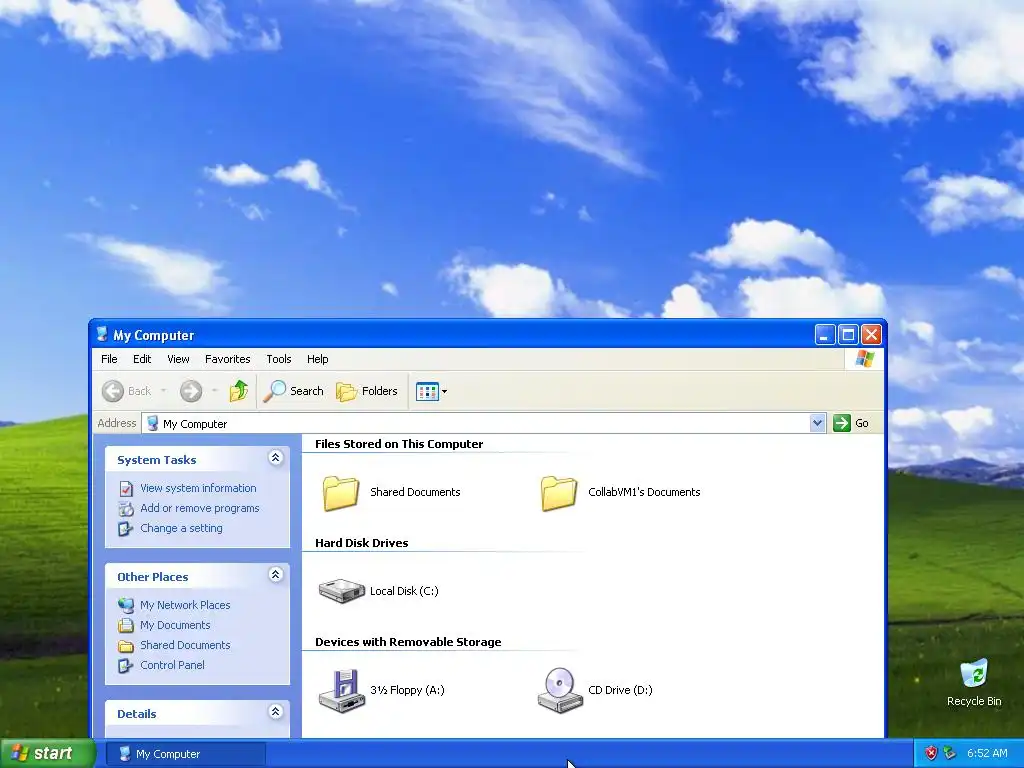Screen dimensions: 1024x768
Task: Open the Edit menu
Action: 142,359
